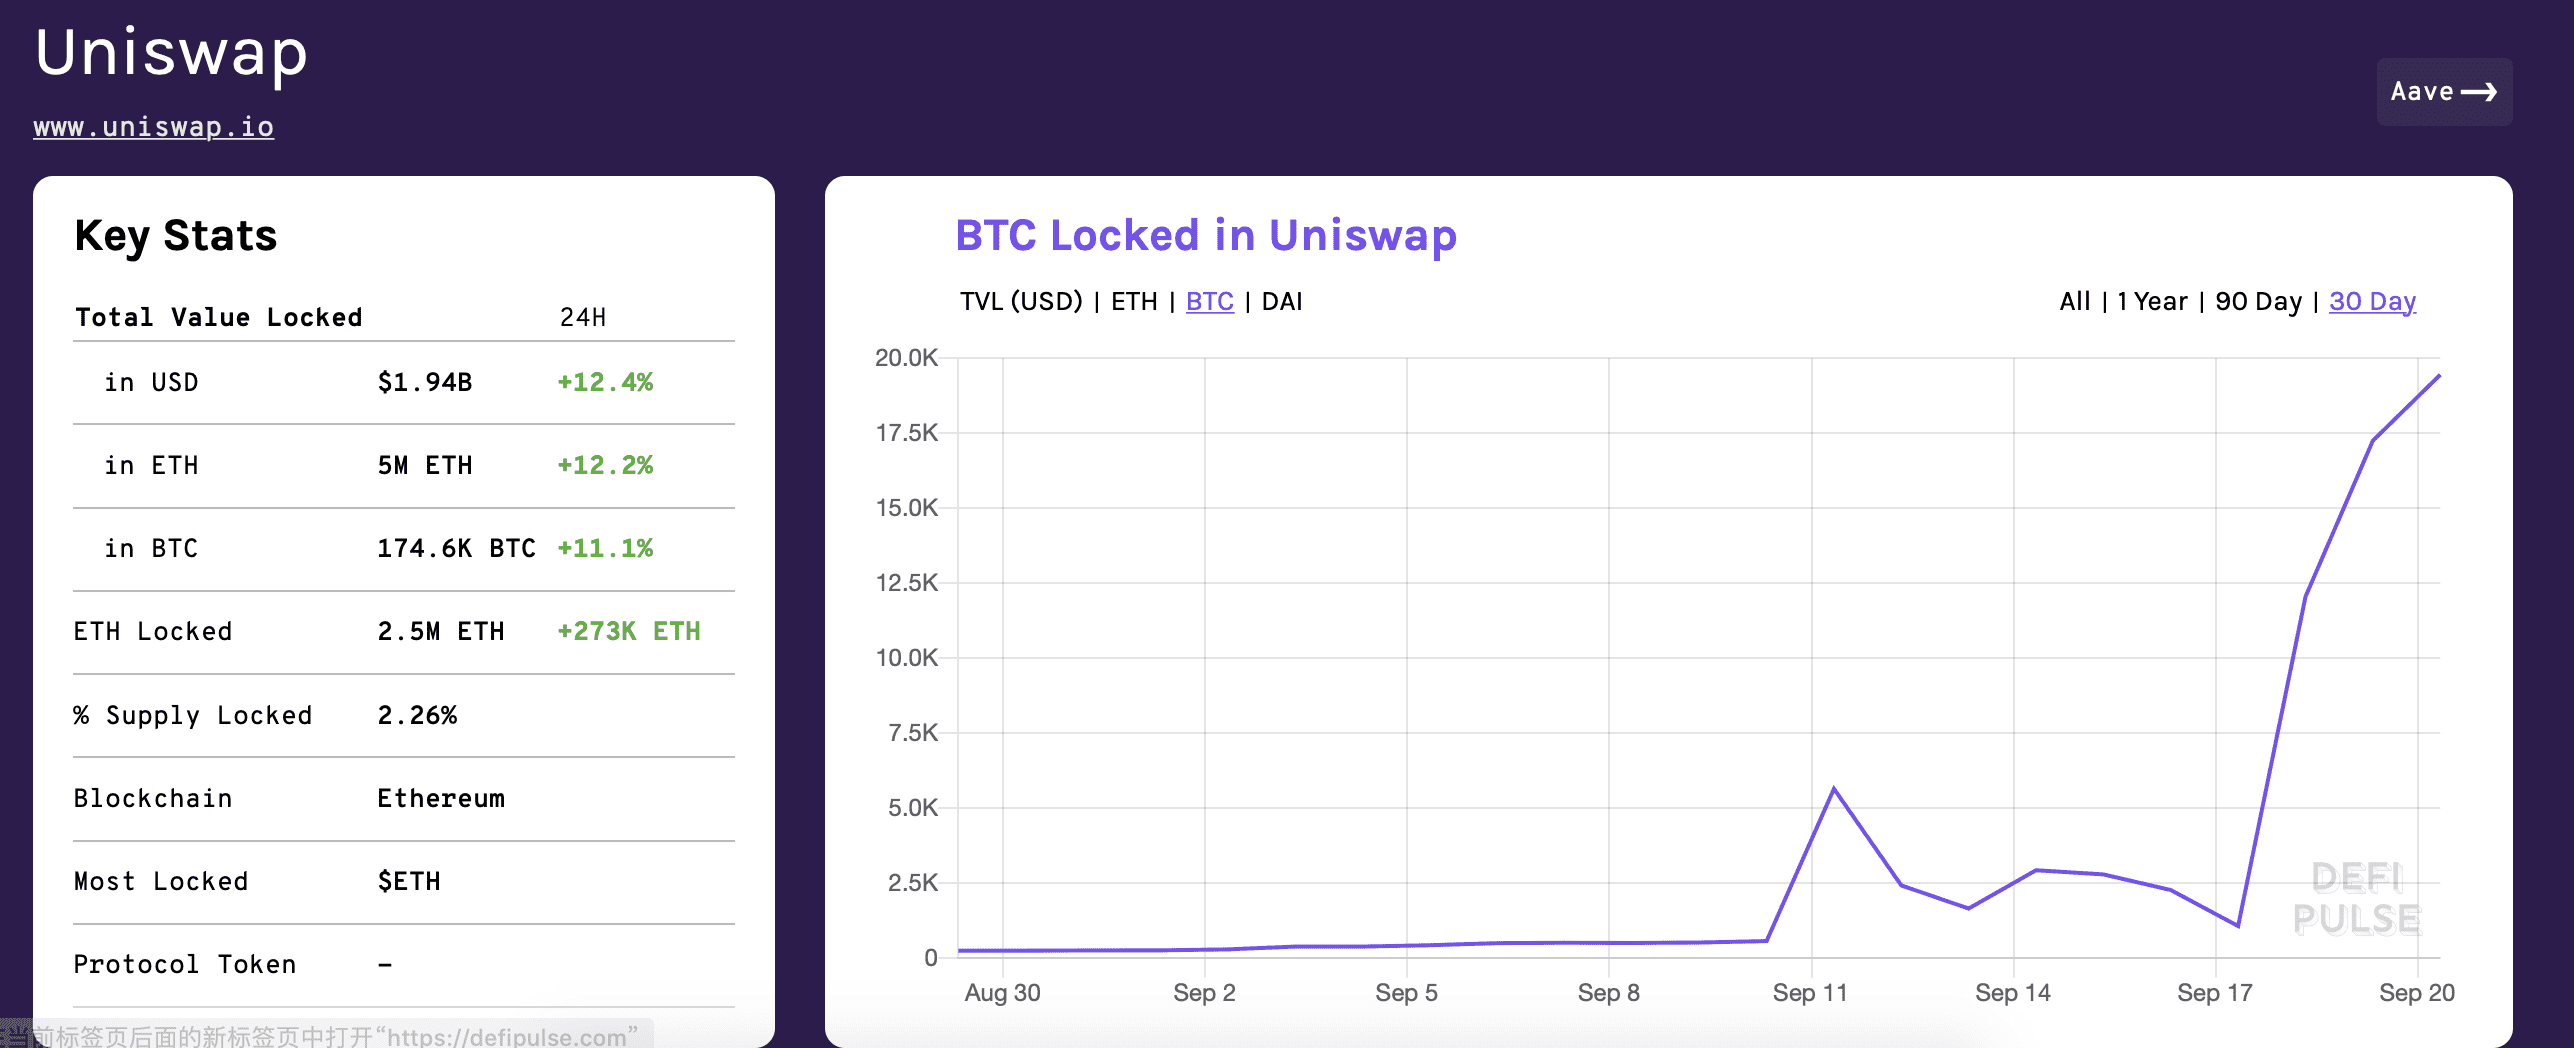Image resolution: width=2574 pixels, height=1048 pixels.
Task: Click the +273K ETH change value
Action: point(629,631)
